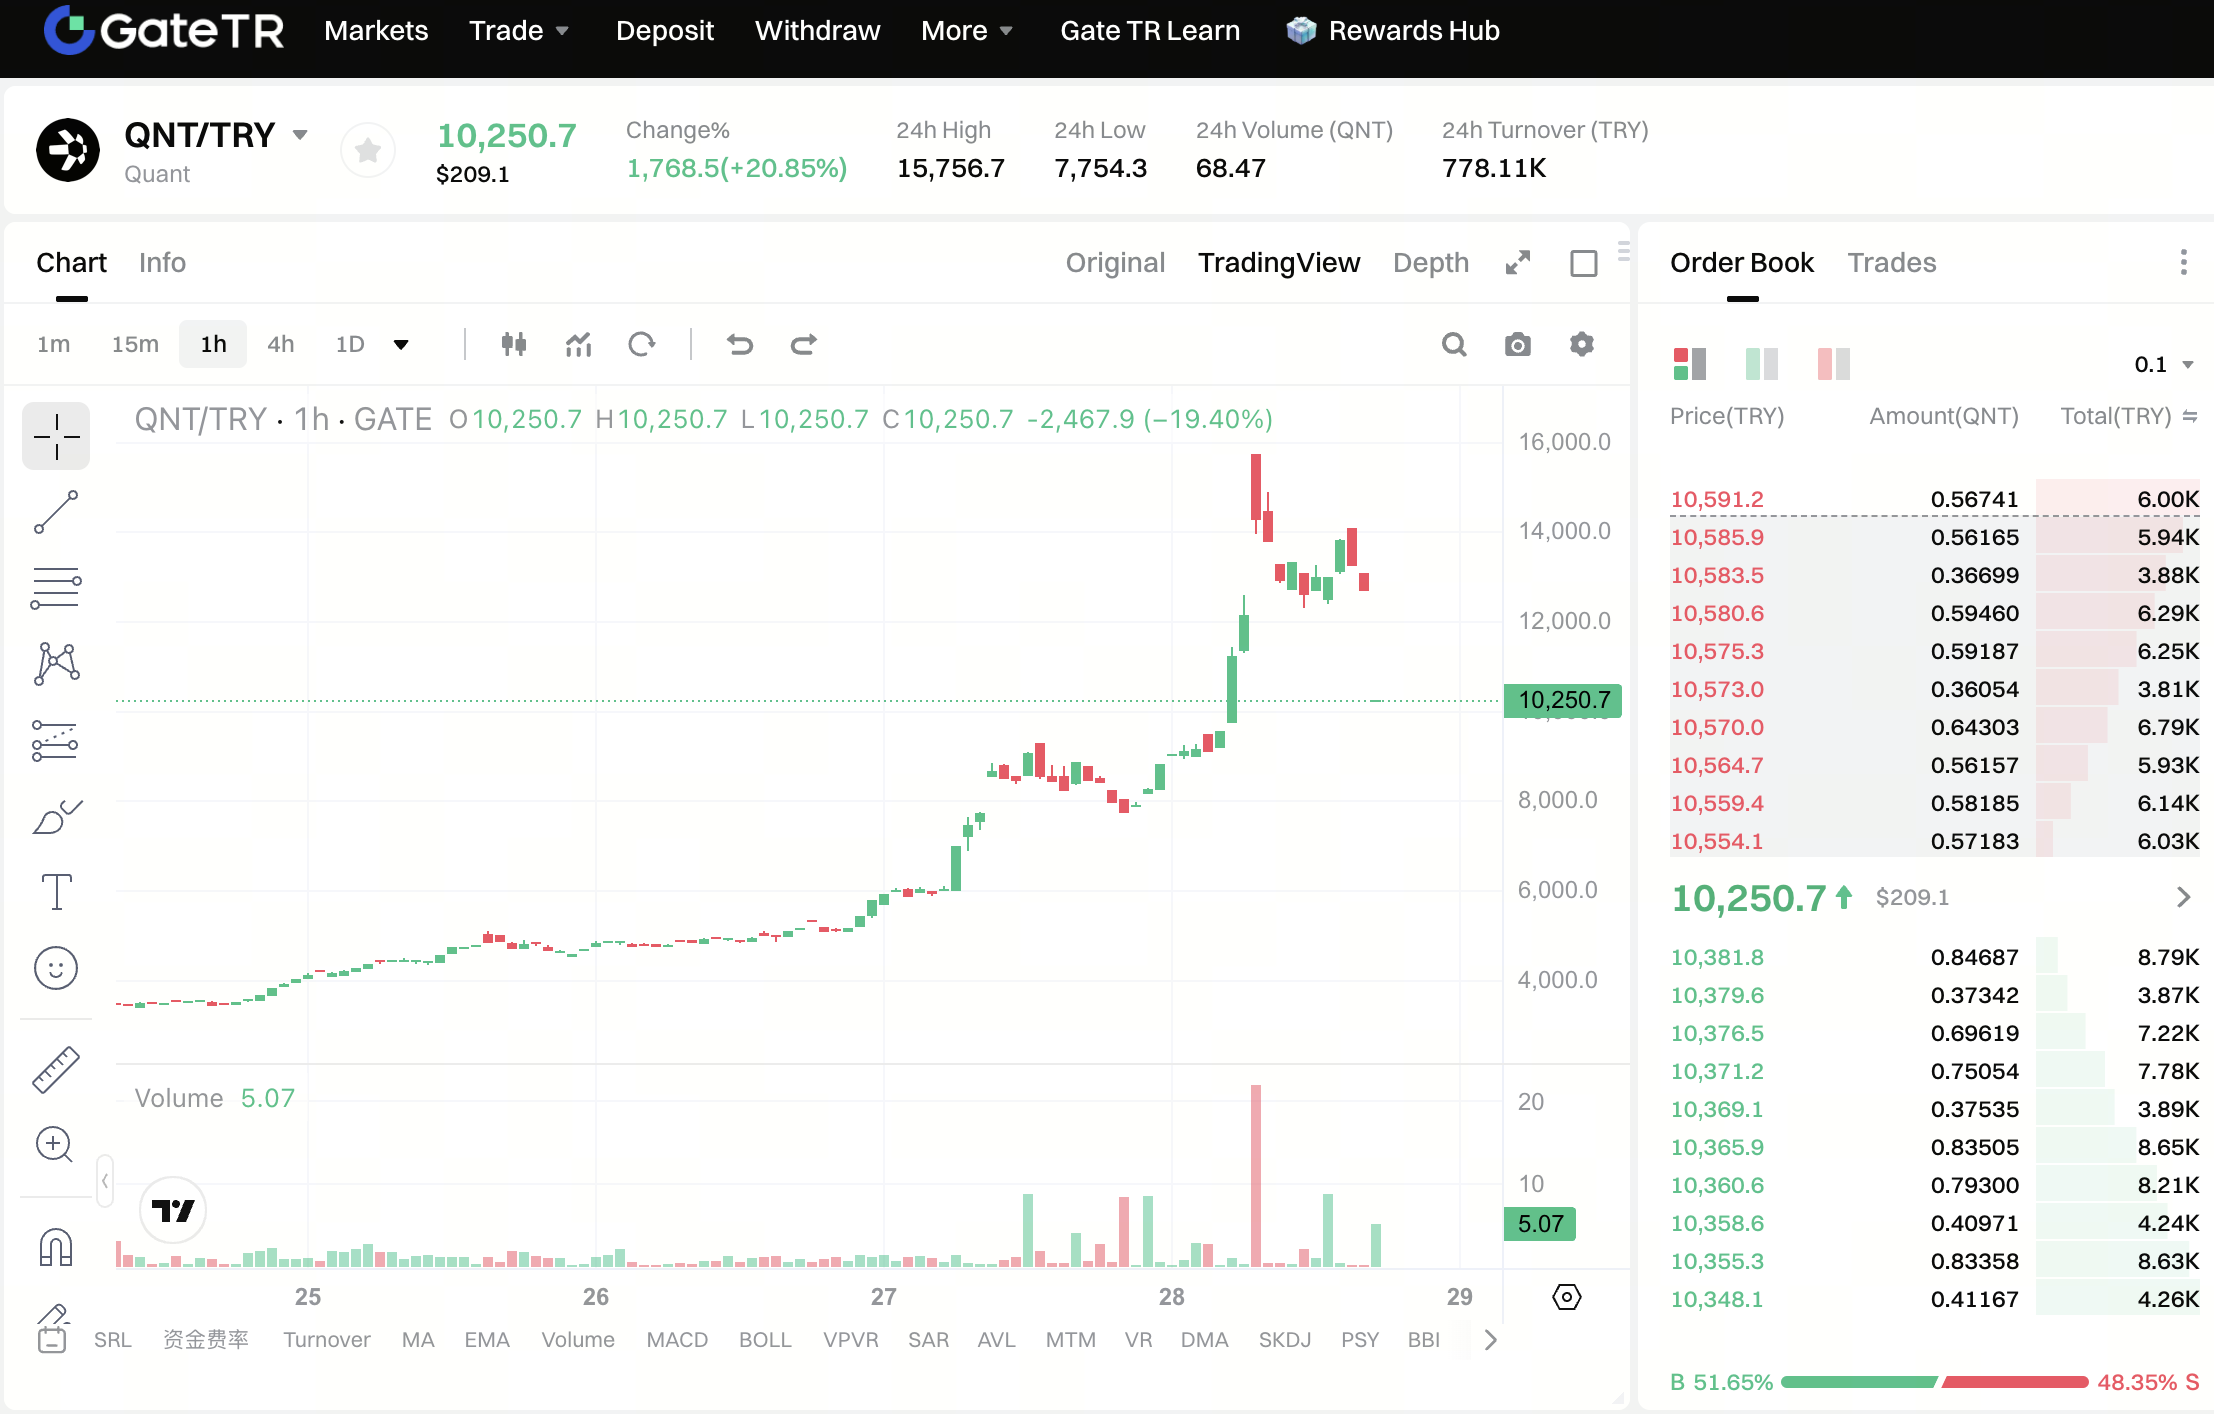
Task: Select the ruler measure tool
Action: click(56, 1070)
